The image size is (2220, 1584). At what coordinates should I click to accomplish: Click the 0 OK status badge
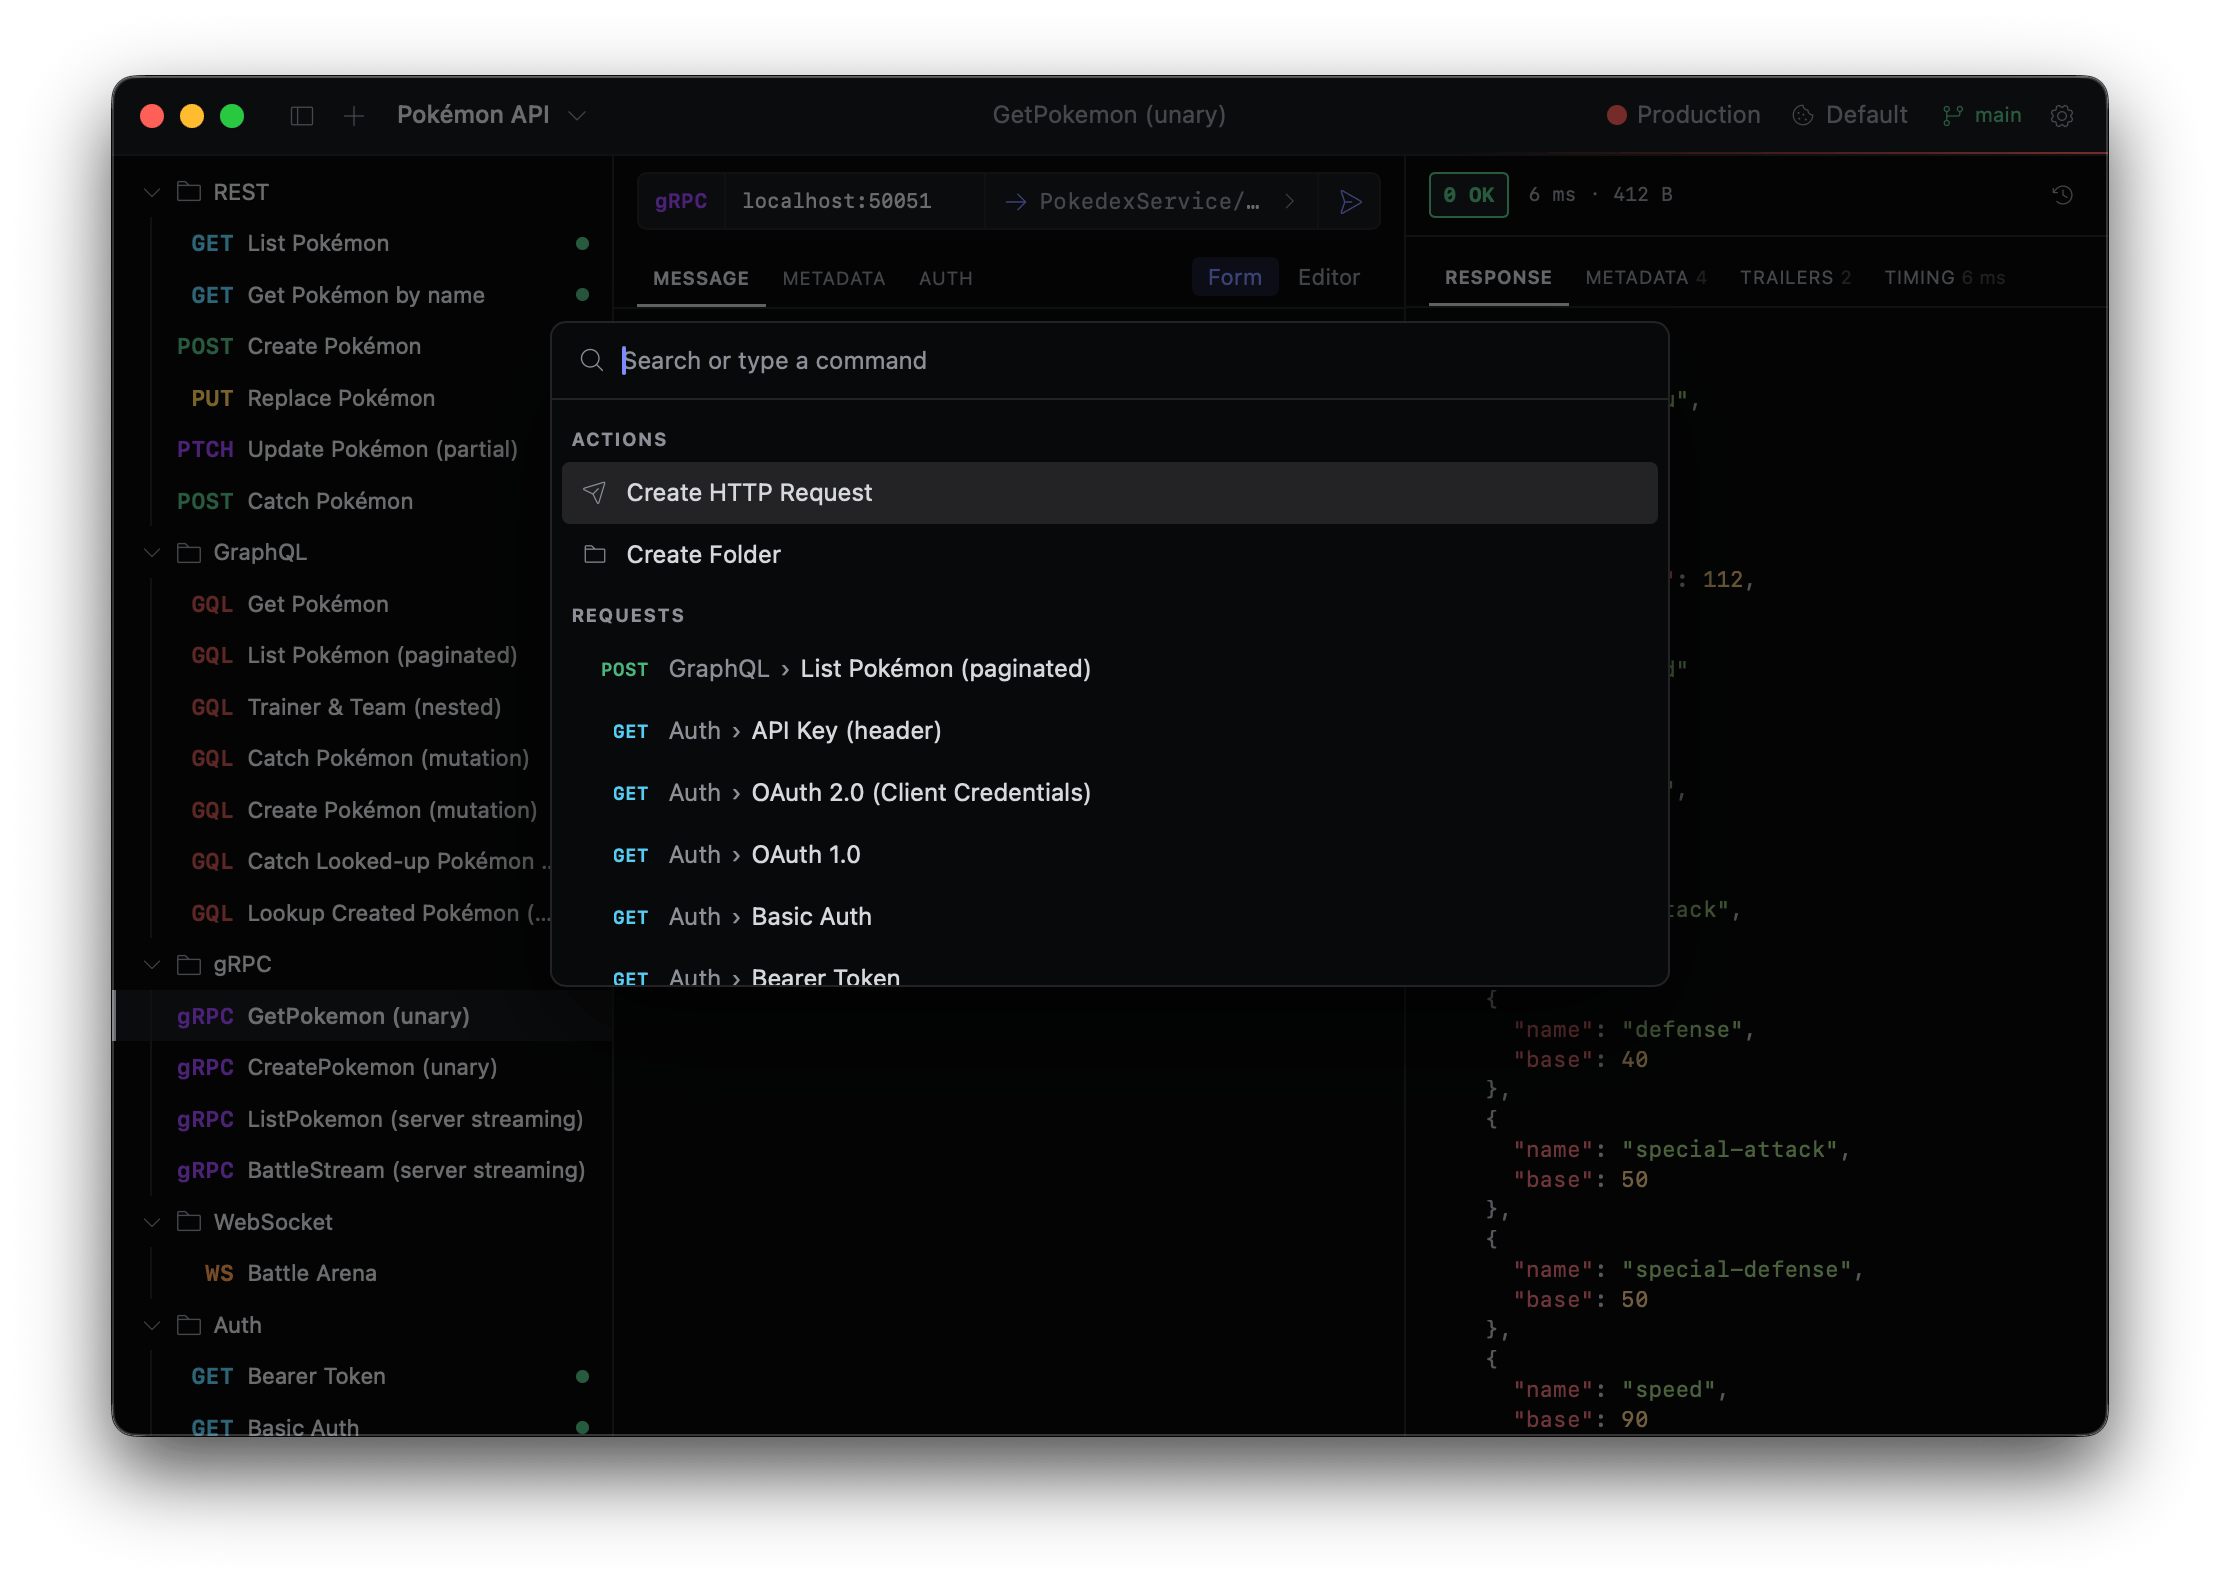(1468, 195)
